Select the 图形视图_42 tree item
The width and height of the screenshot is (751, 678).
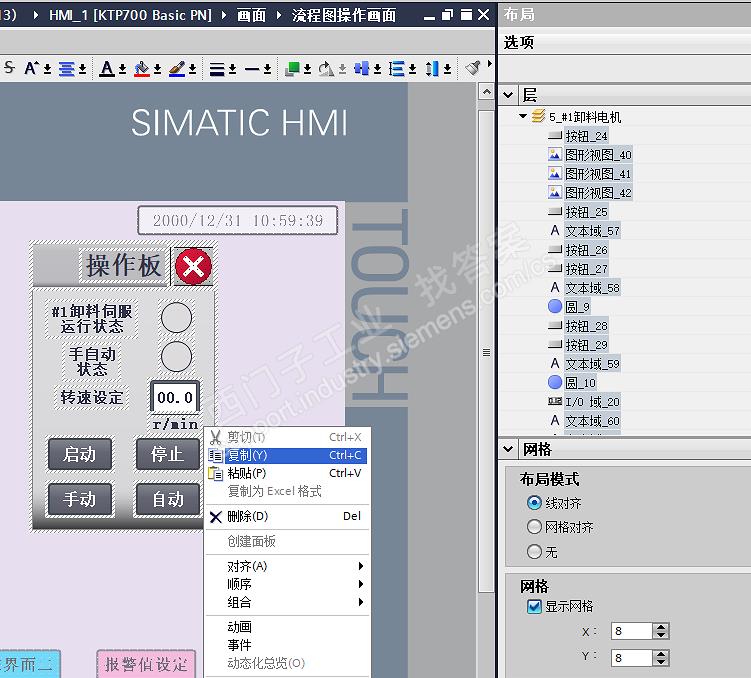pyautogui.click(x=598, y=193)
